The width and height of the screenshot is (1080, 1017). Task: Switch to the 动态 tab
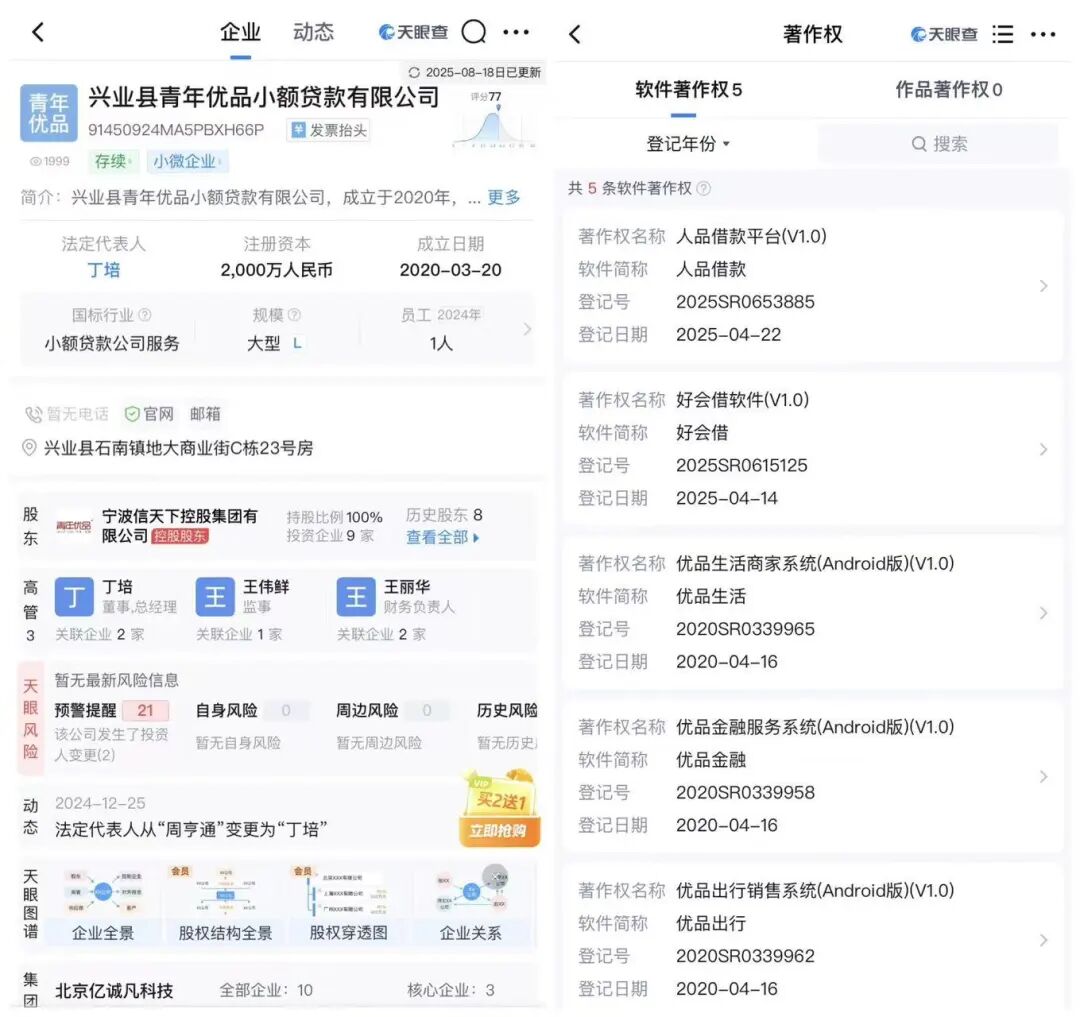[313, 32]
